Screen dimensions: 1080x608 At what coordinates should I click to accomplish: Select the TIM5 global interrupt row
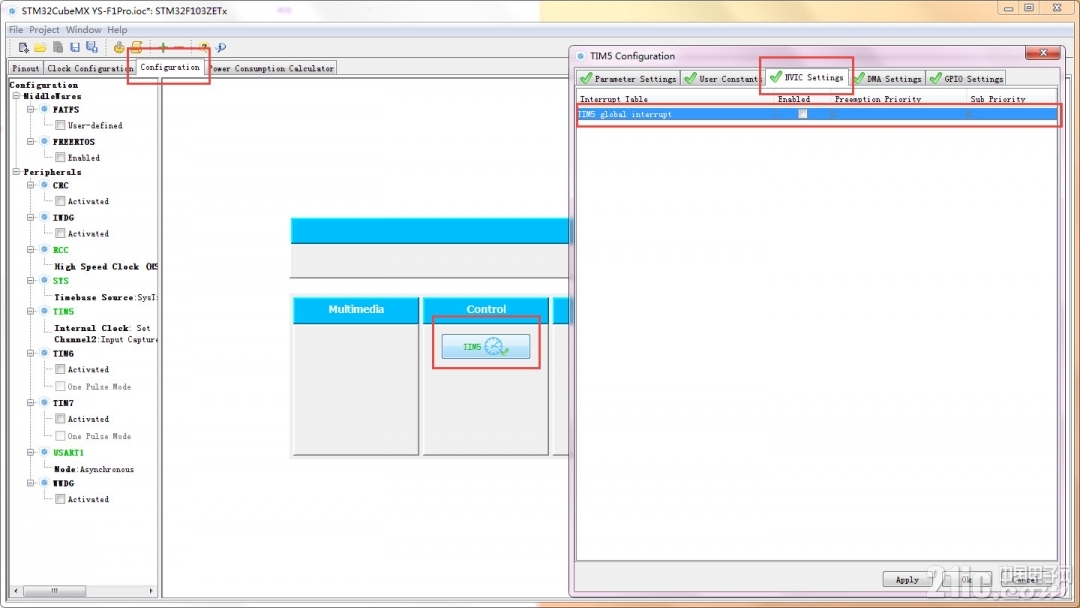point(817,114)
